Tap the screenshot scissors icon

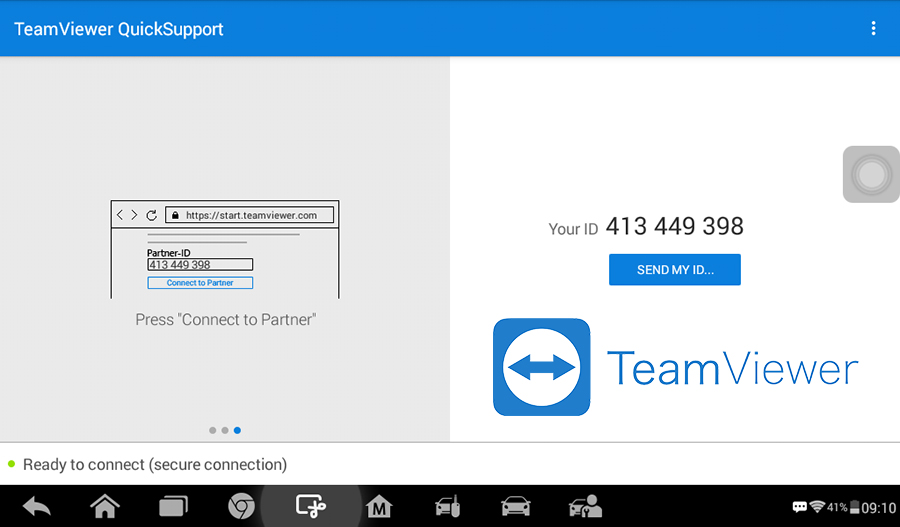(311, 507)
